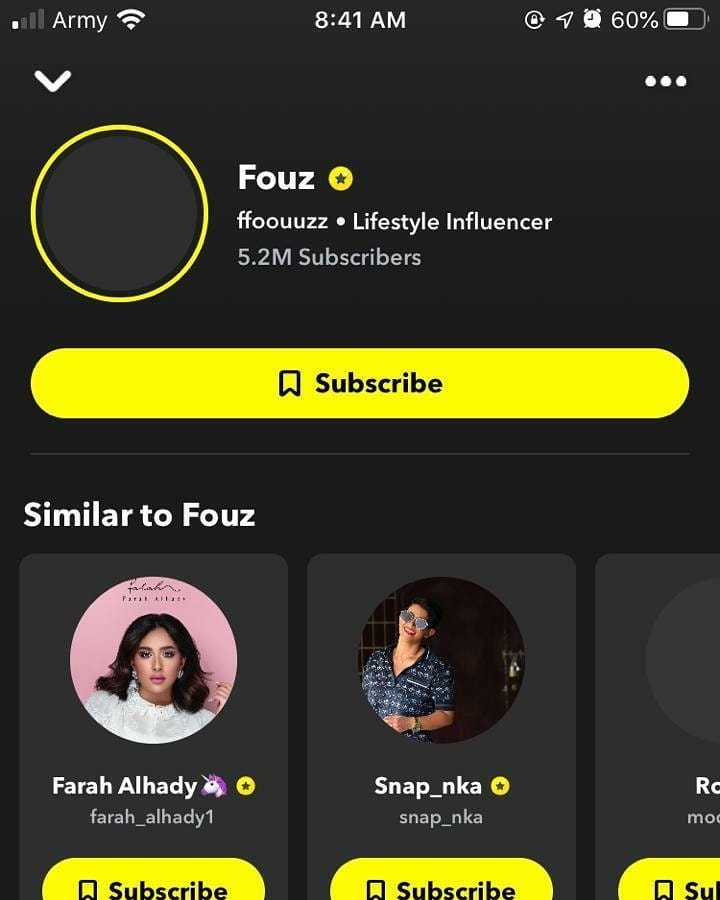720x900 pixels.
Task: Subscribe to Farah Alhady
Action: [x=154, y=886]
